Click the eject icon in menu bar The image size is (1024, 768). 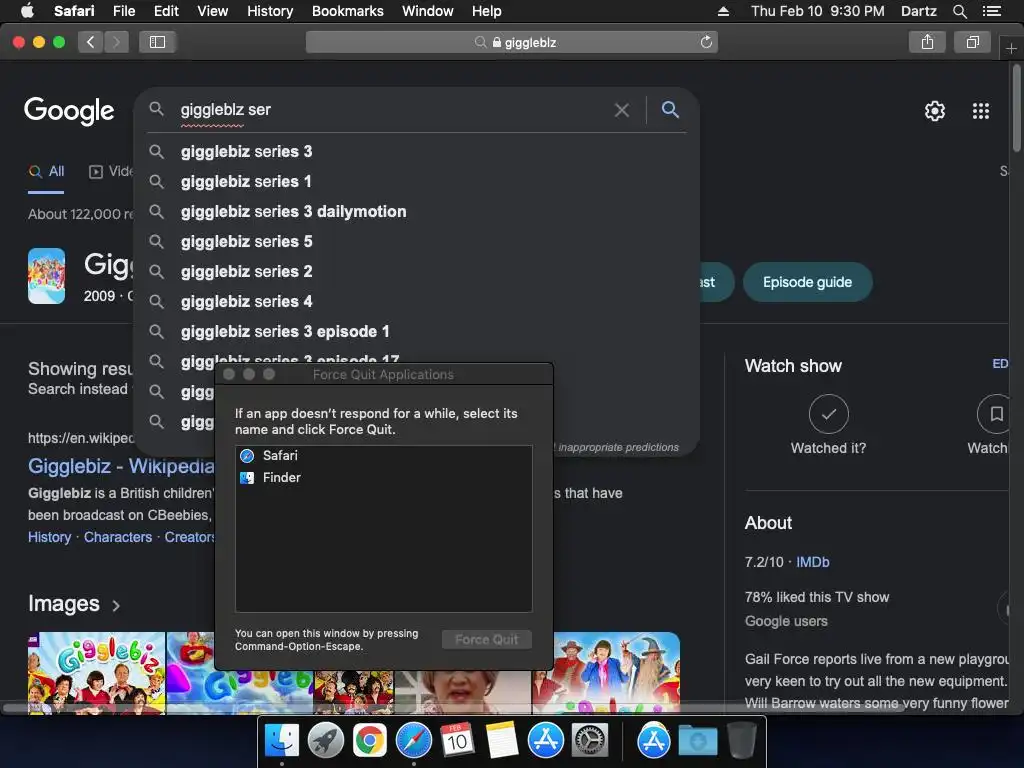724,11
